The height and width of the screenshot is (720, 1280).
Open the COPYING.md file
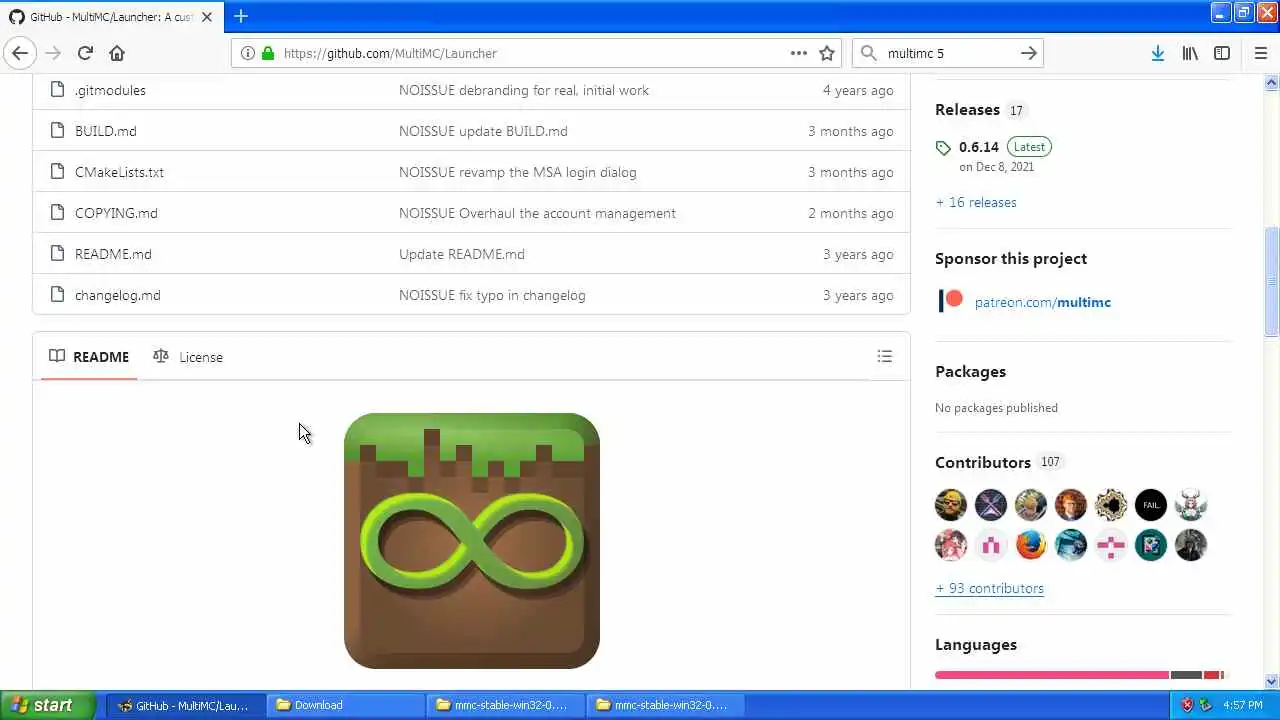(x=116, y=213)
